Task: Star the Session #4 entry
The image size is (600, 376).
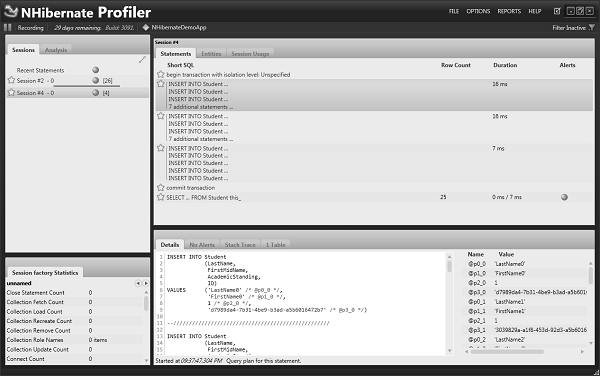Action: coord(11,93)
